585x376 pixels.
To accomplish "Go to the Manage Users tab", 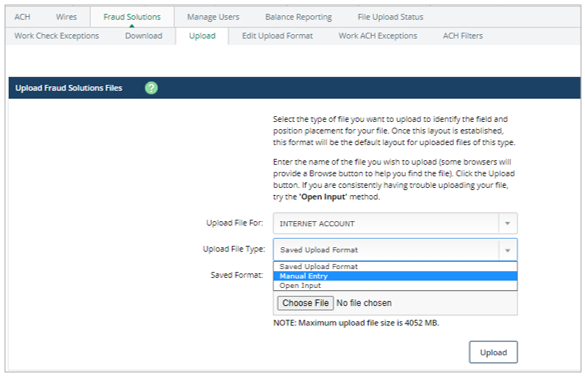I will click(213, 17).
